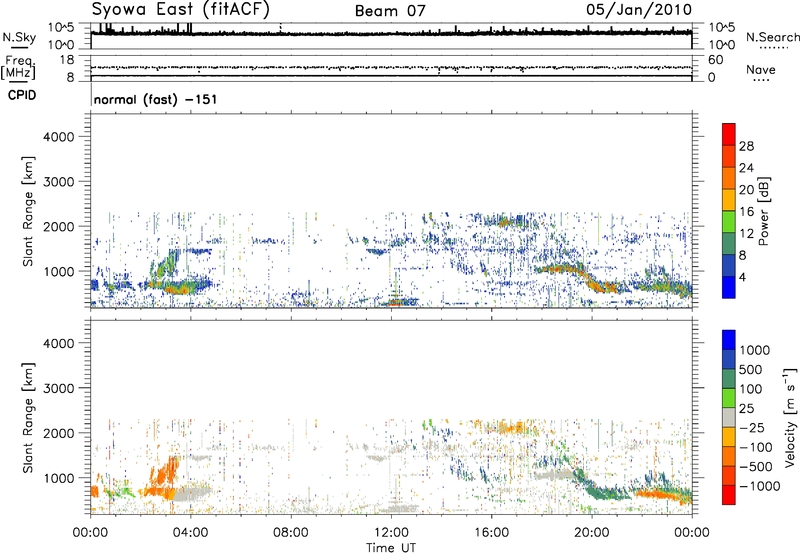Click velocity scale value -1000
The width and height of the screenshot is (800, 554).
[760, 486]
